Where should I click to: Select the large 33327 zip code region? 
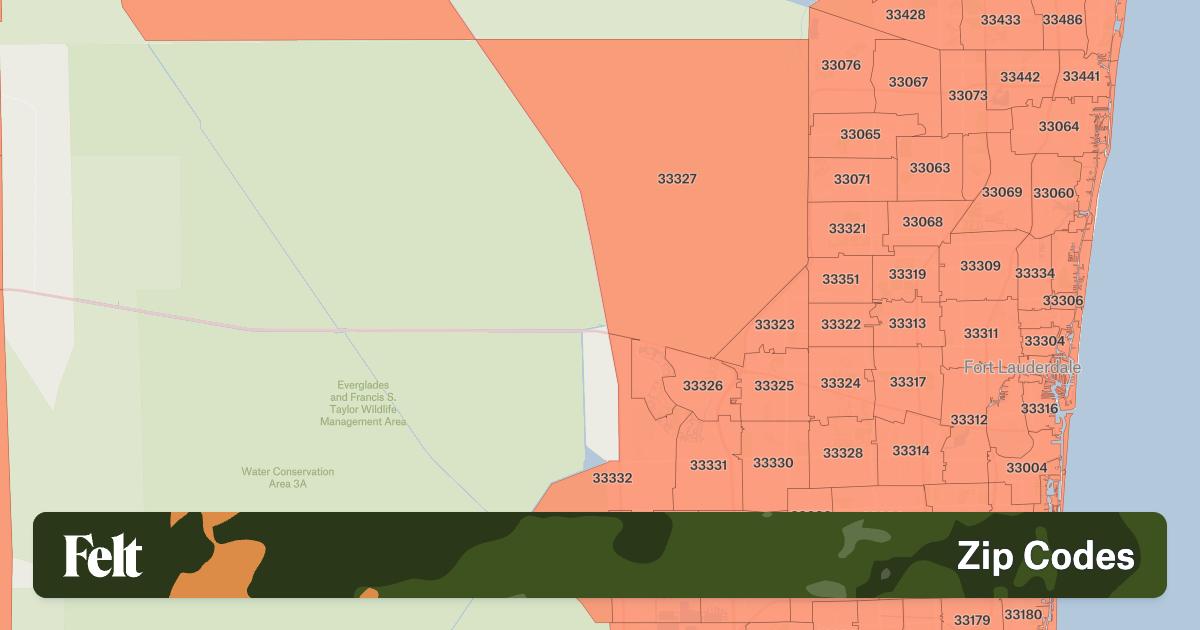click(x=677, y=179)
